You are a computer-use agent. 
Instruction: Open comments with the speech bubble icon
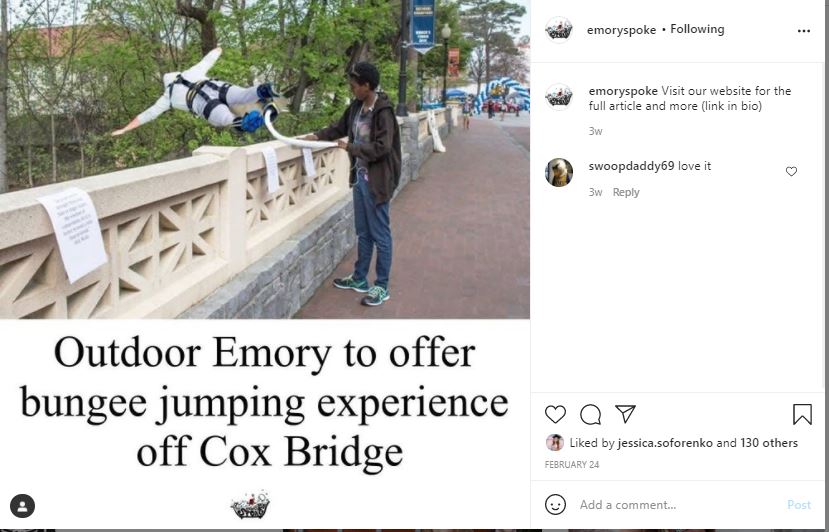click(x=590, y=414)
